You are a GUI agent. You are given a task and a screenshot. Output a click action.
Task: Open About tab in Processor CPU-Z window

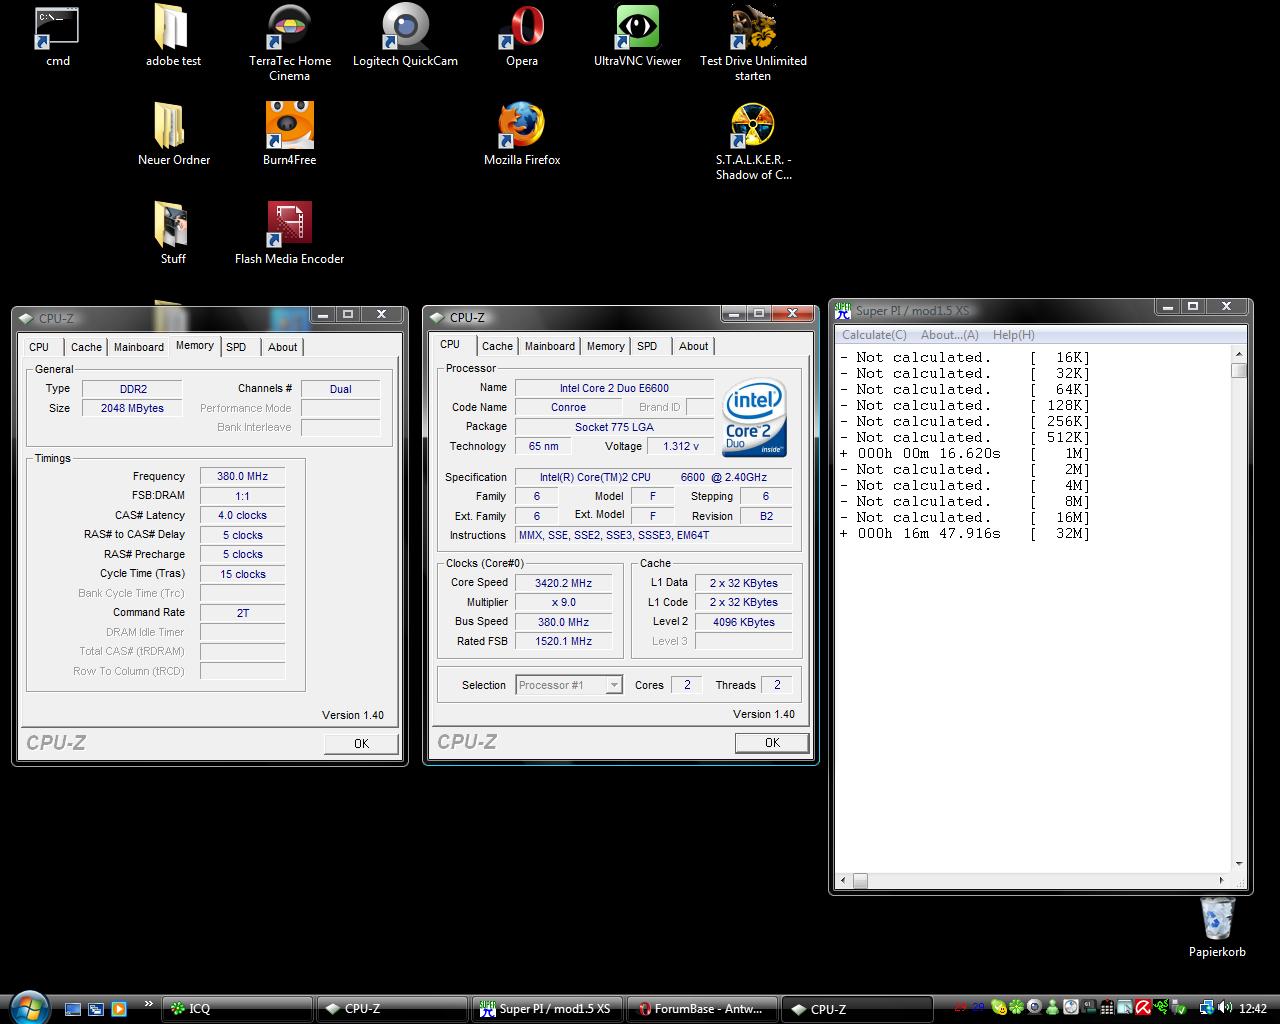click(693, 346)
